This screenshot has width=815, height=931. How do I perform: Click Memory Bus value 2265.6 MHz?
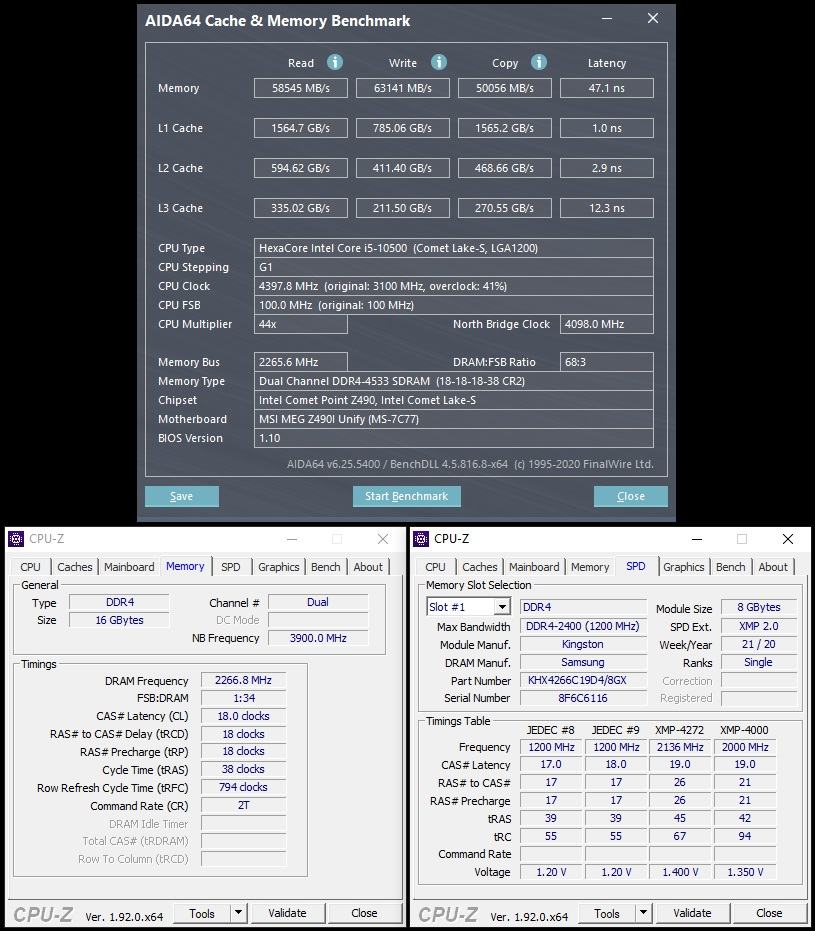(x=301, y=362)
